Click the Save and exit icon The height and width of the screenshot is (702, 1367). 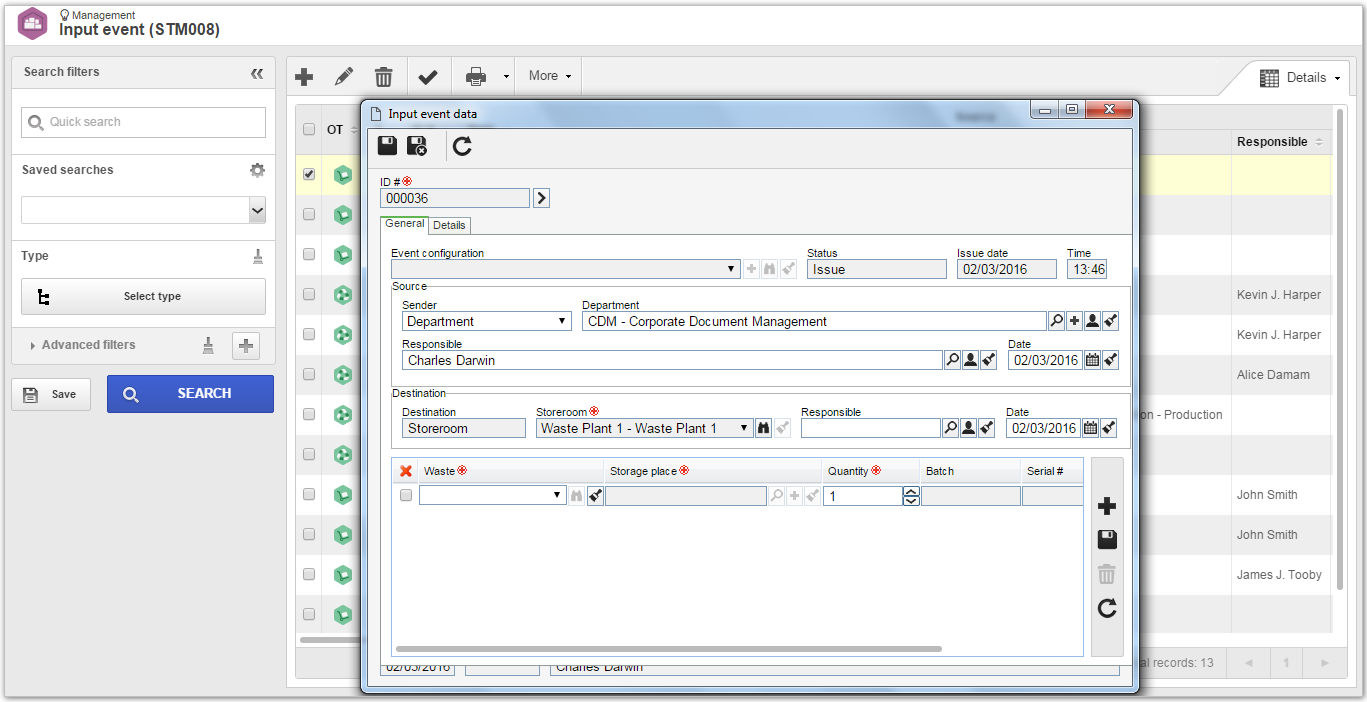coord(417,147)
